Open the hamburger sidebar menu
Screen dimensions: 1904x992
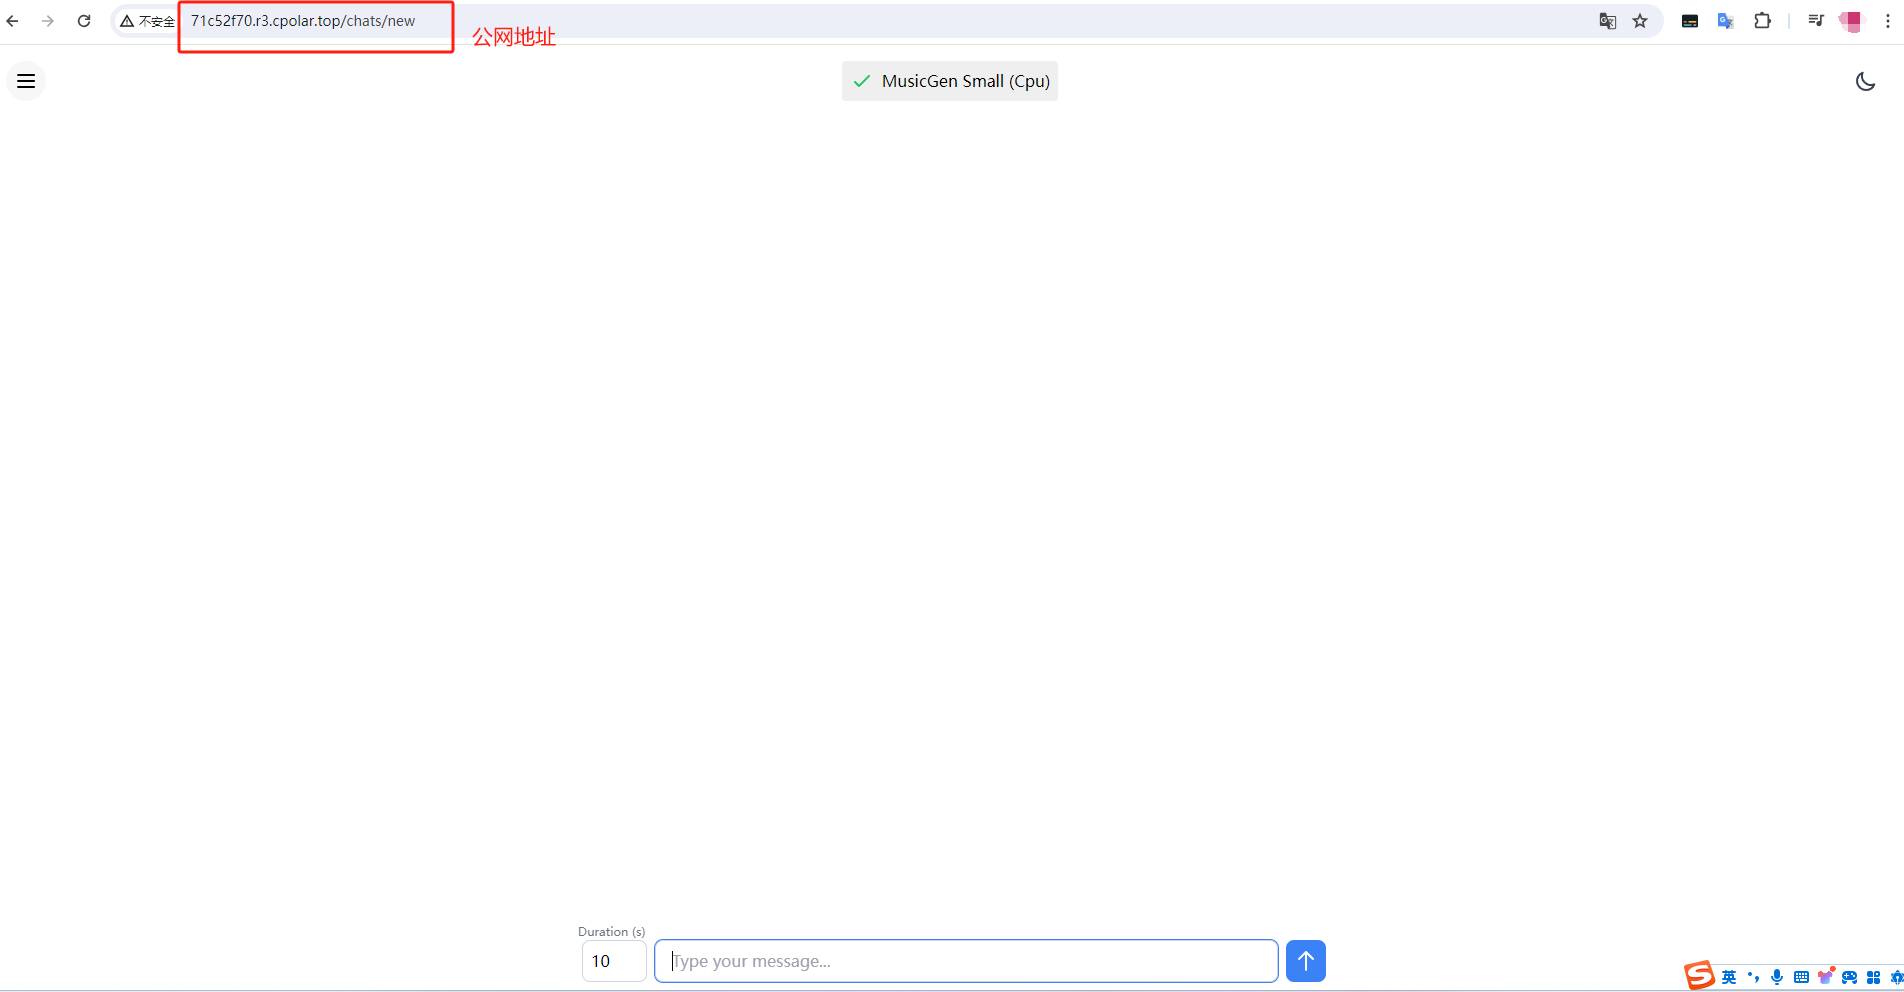coord(26,81)
